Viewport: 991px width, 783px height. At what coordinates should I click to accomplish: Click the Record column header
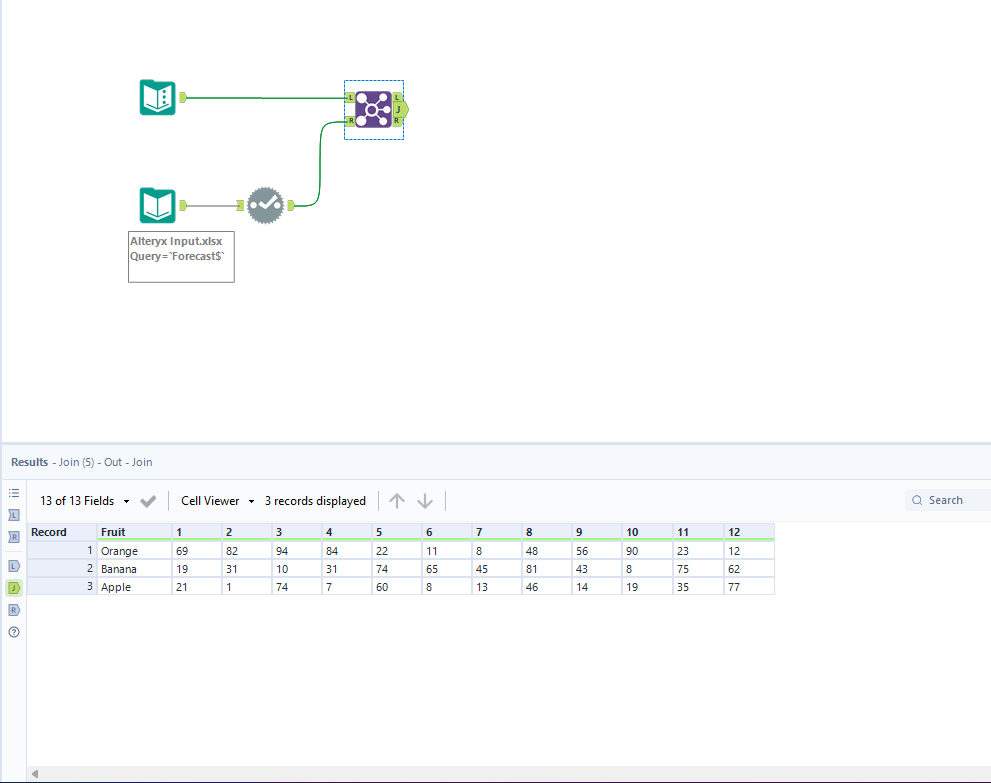tap(62, 532)
